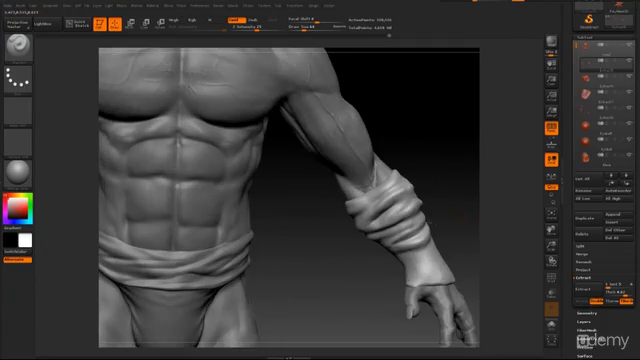Toggle Persp perspective view button
Screen dimensions: 640x360
(551, 128)
